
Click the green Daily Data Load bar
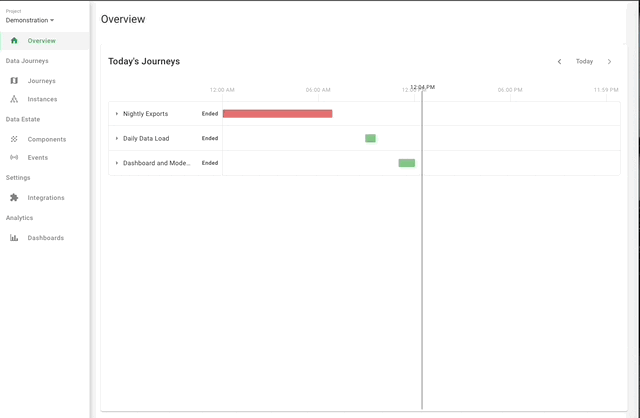point(370,138)
